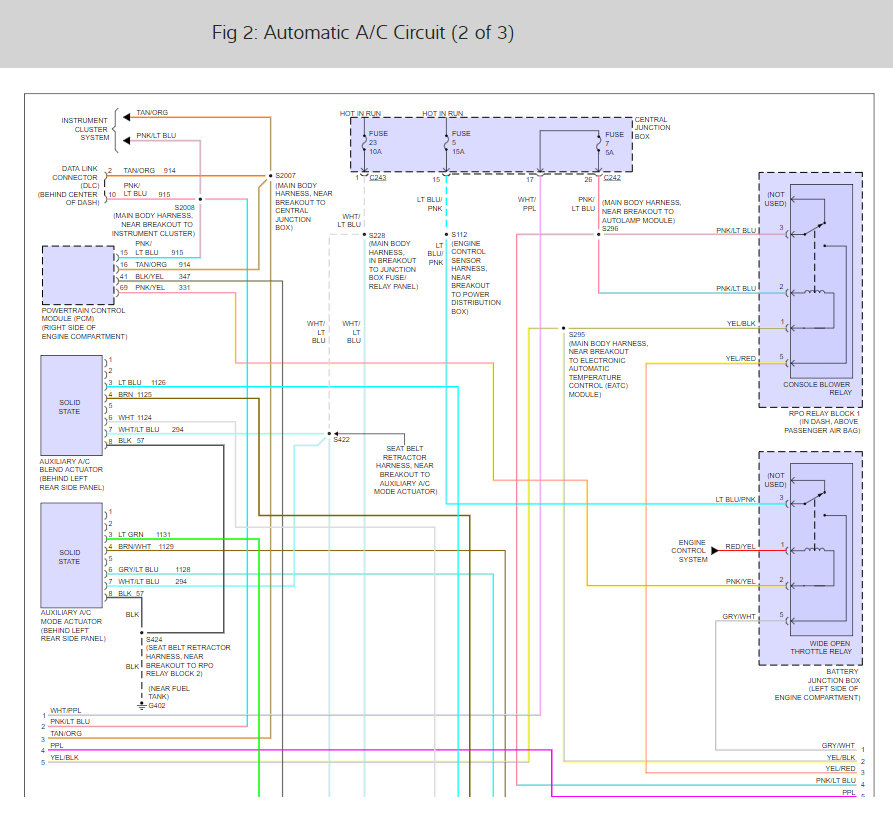Click the upper SOLID STATE blend actuator box
Image resolution: width=893 pixels, height=813 pixels.
point(72,405)
